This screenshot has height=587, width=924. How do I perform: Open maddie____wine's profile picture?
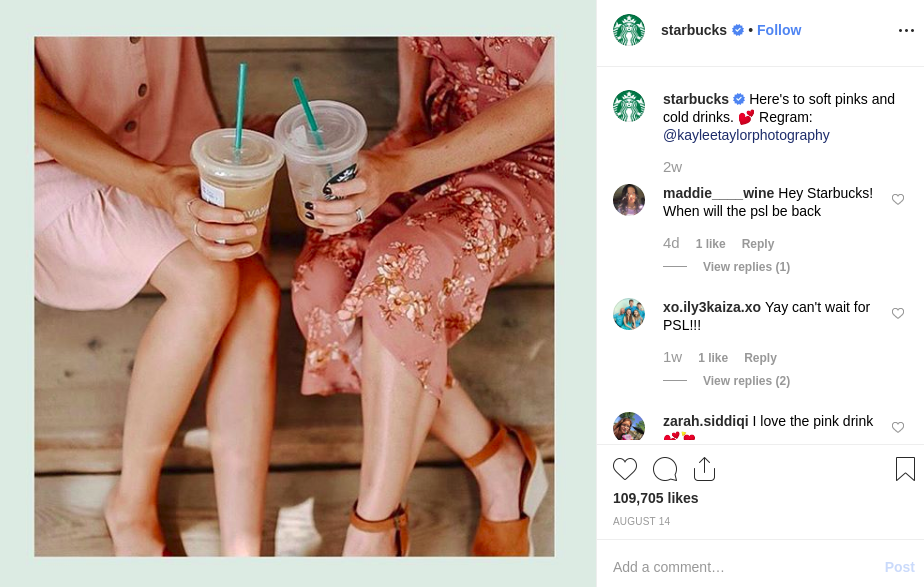tap(629, 200)
